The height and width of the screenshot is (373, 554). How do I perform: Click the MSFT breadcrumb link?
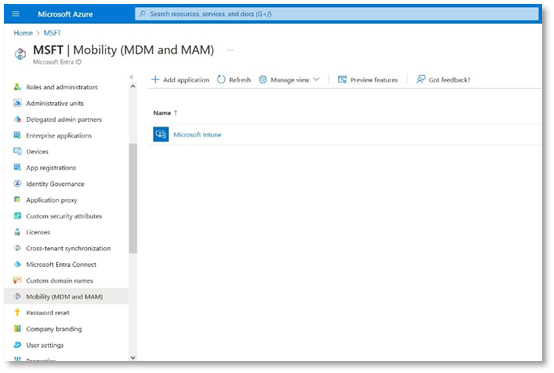(x=52, y=33)
